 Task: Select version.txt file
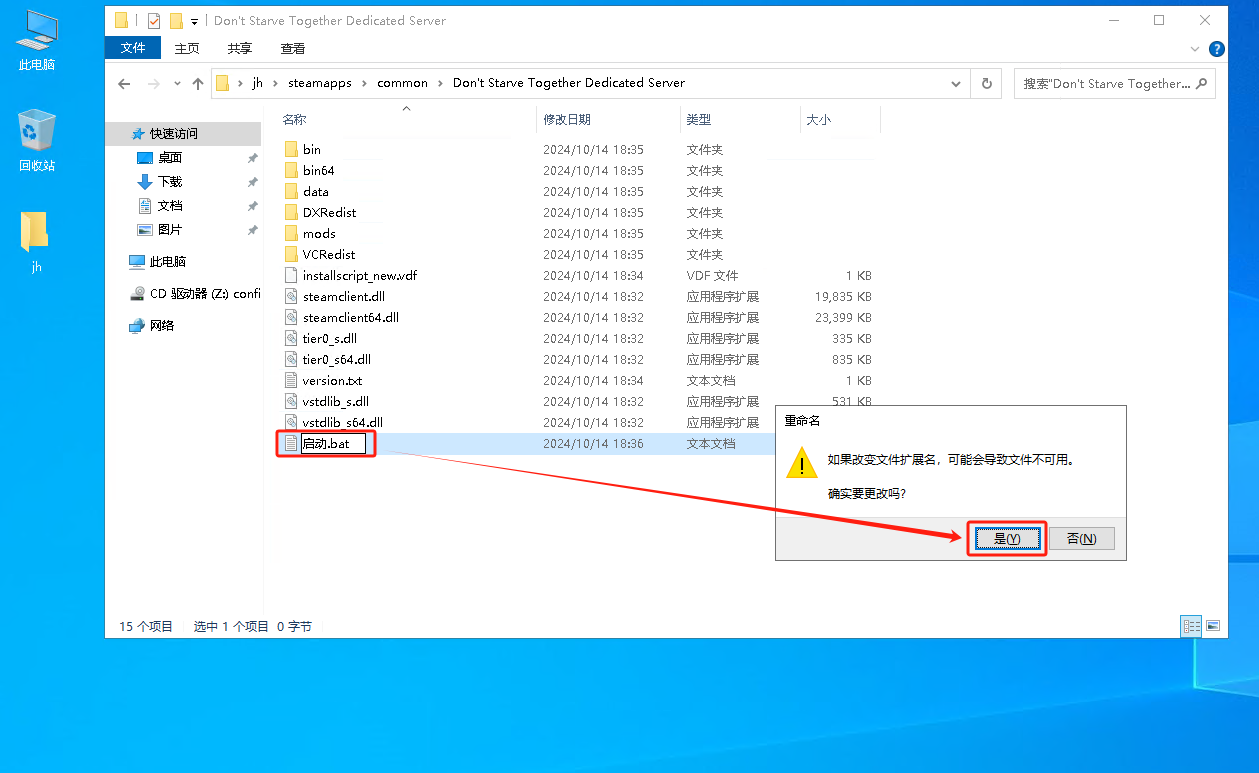pyautogui.click(x=323, y=380)
